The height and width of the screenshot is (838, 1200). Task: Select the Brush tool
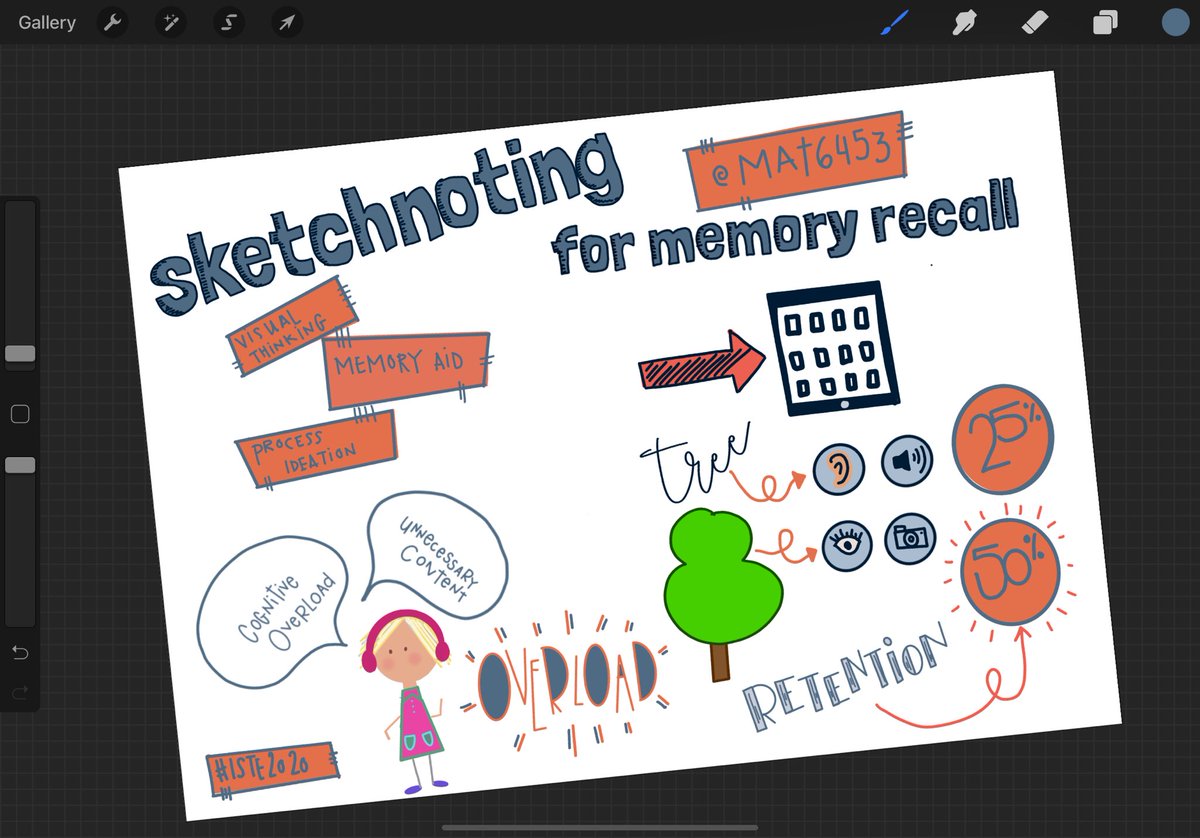[x=893, y=22]
